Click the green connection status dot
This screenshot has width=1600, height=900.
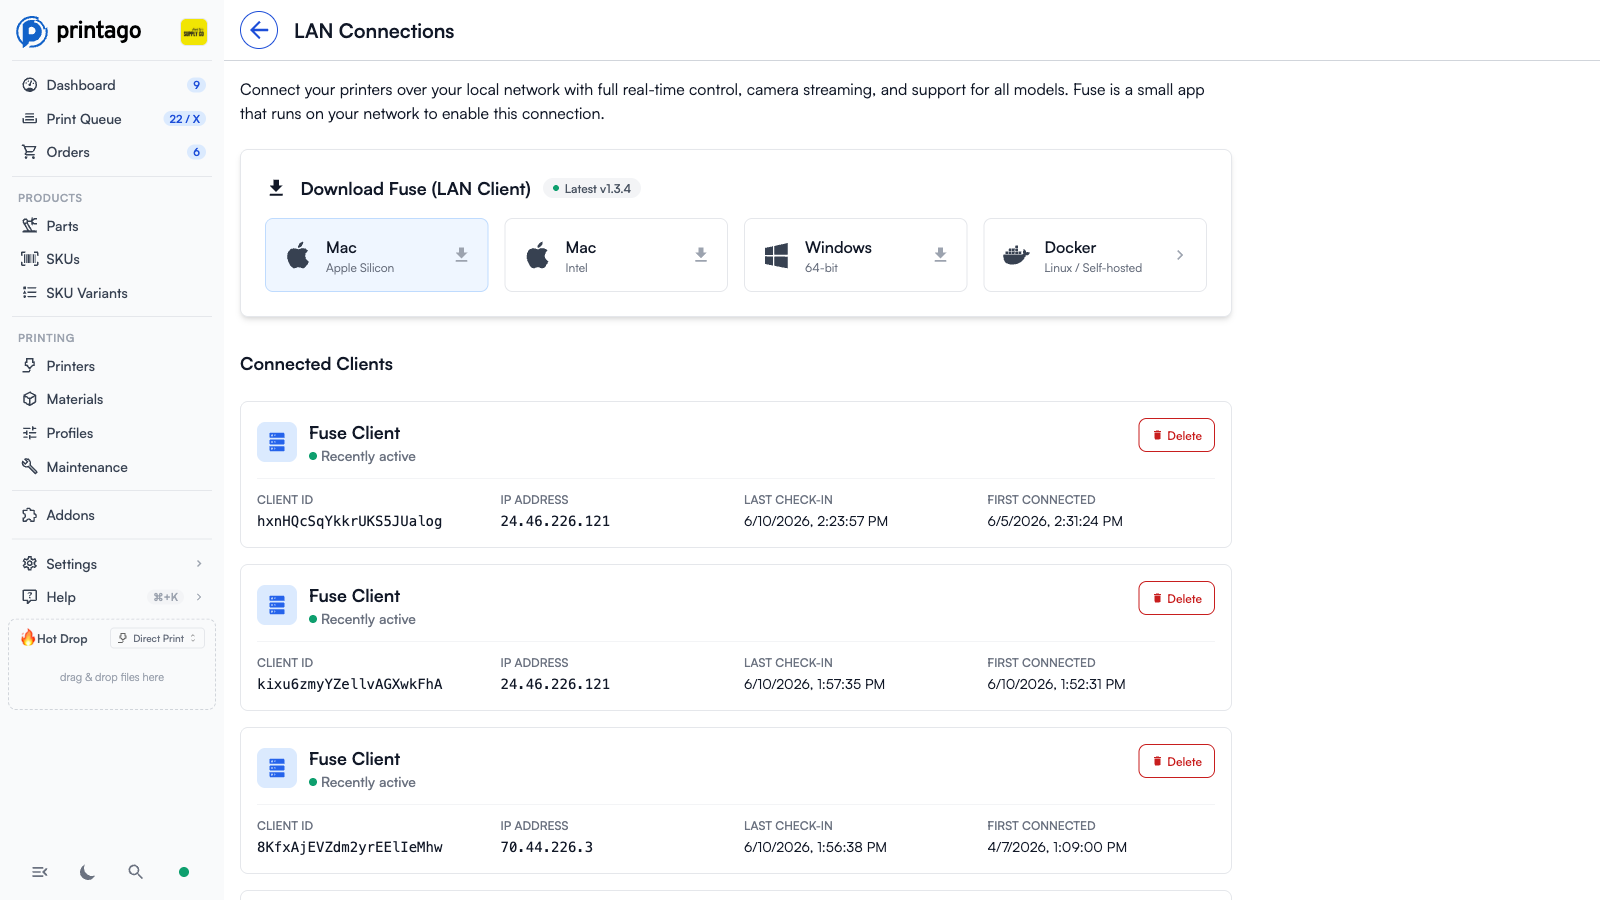pos(184,872)
